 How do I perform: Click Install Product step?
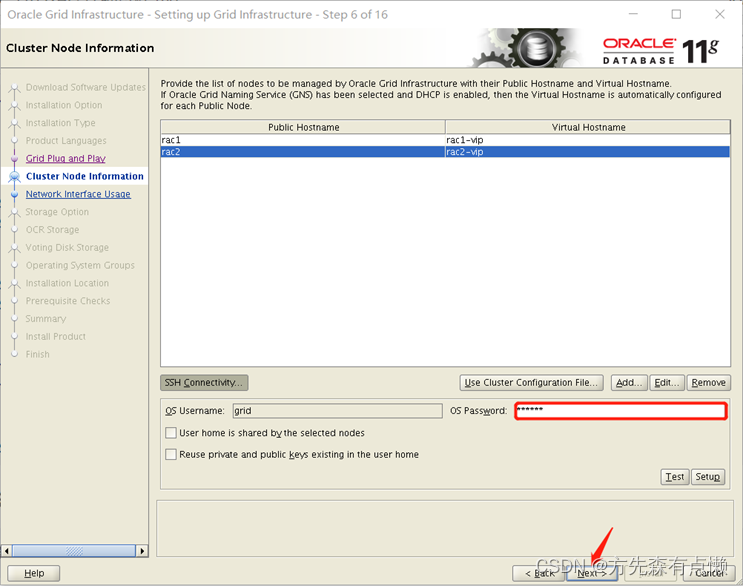click(x=56, y=336)
